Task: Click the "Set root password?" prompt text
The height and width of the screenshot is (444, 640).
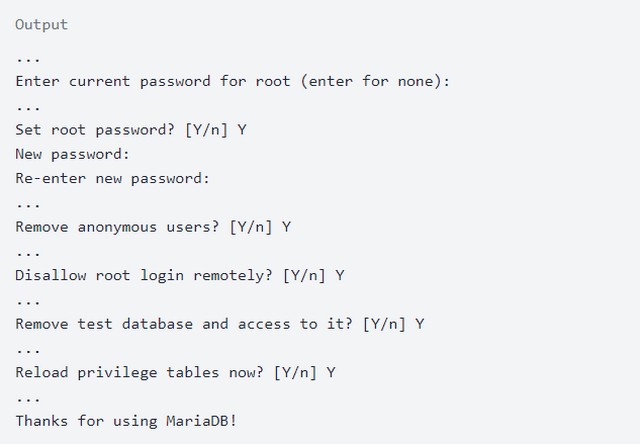Action: (x=96, y=130)
